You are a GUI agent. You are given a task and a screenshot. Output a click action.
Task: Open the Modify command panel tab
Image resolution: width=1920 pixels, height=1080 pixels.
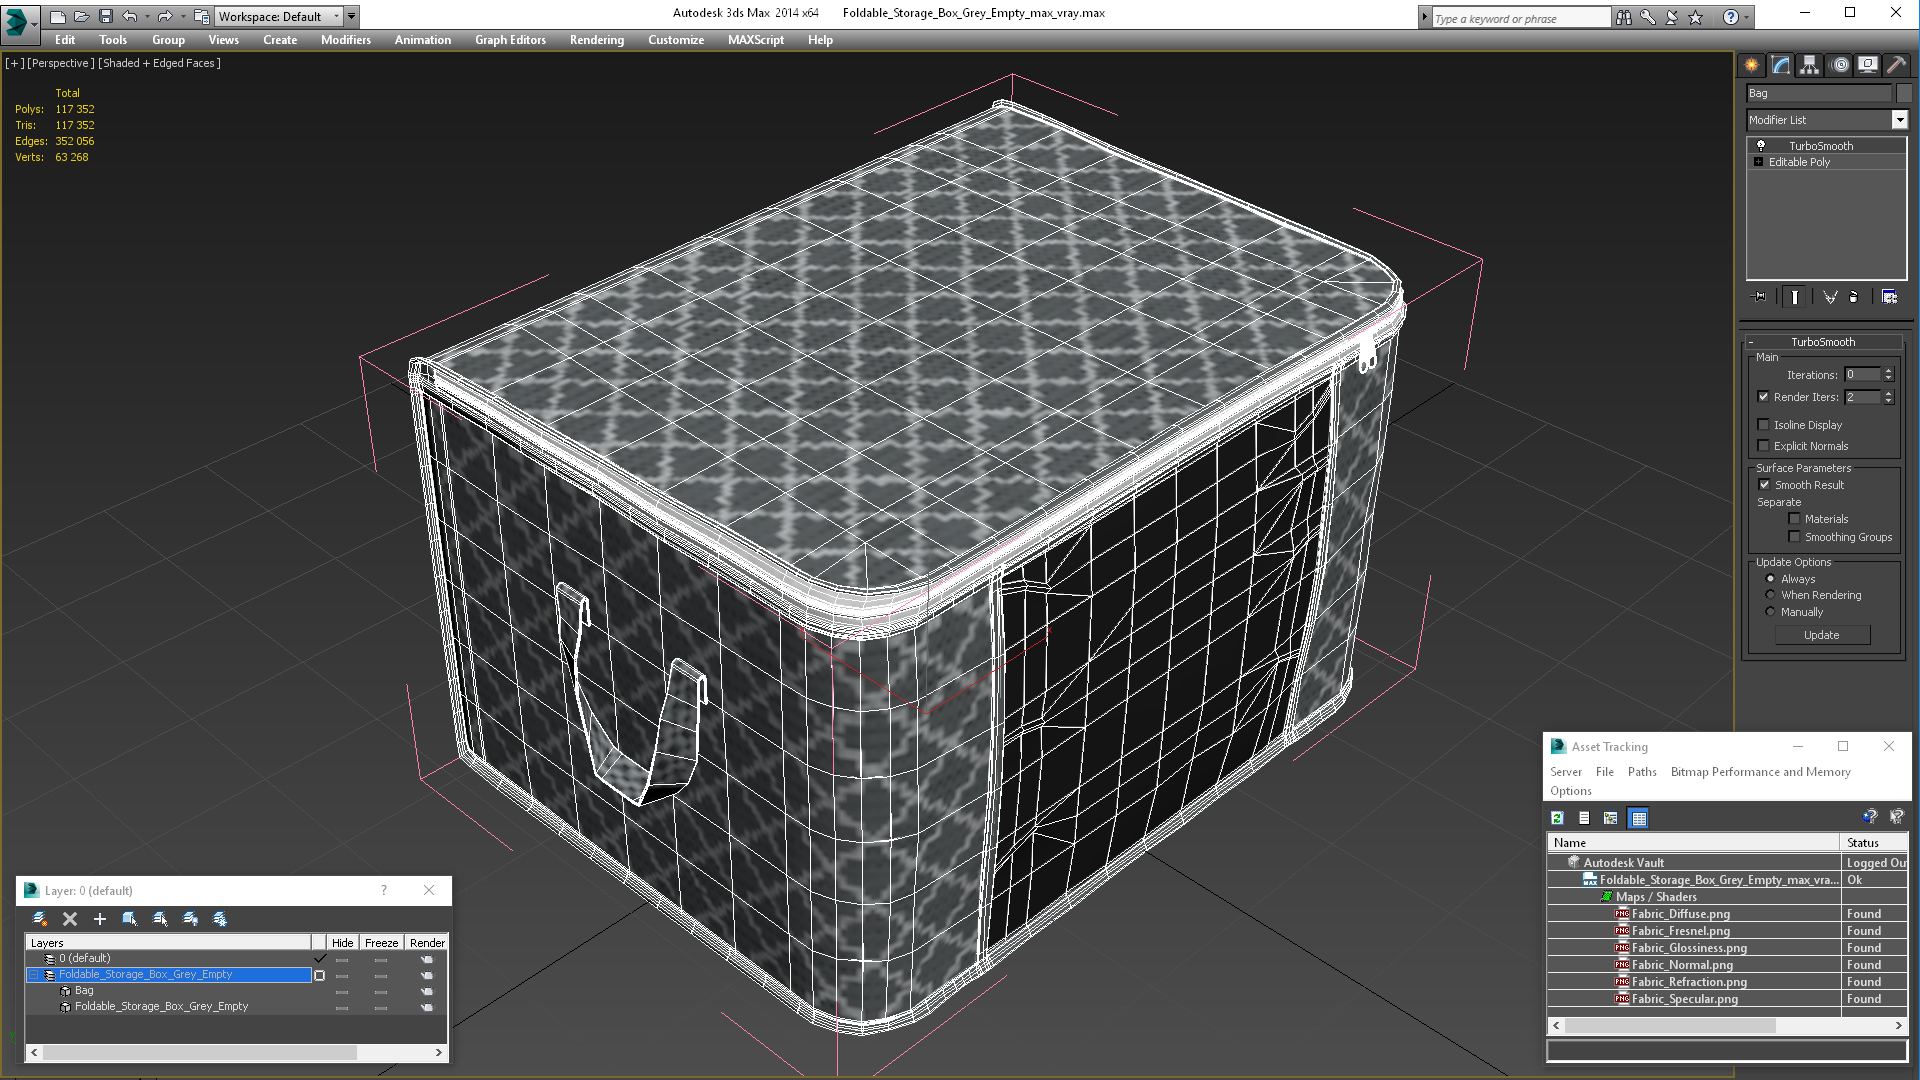click(1781, 65)
